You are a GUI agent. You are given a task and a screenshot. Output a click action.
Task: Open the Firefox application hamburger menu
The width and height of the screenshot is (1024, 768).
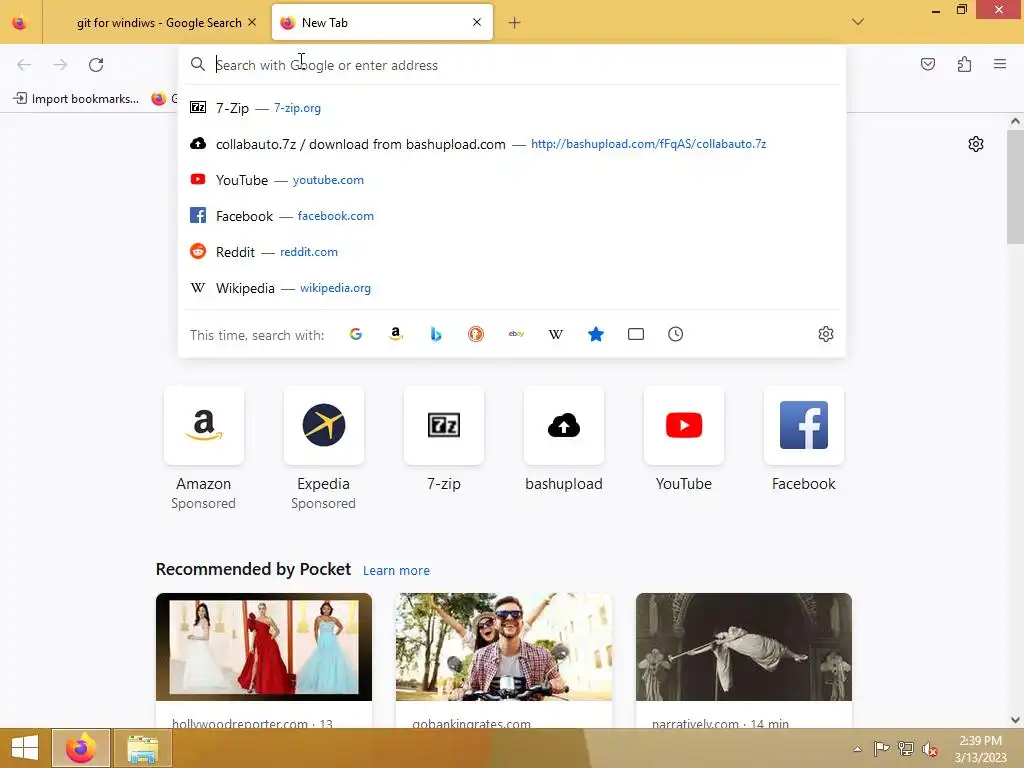(1000, 64)
